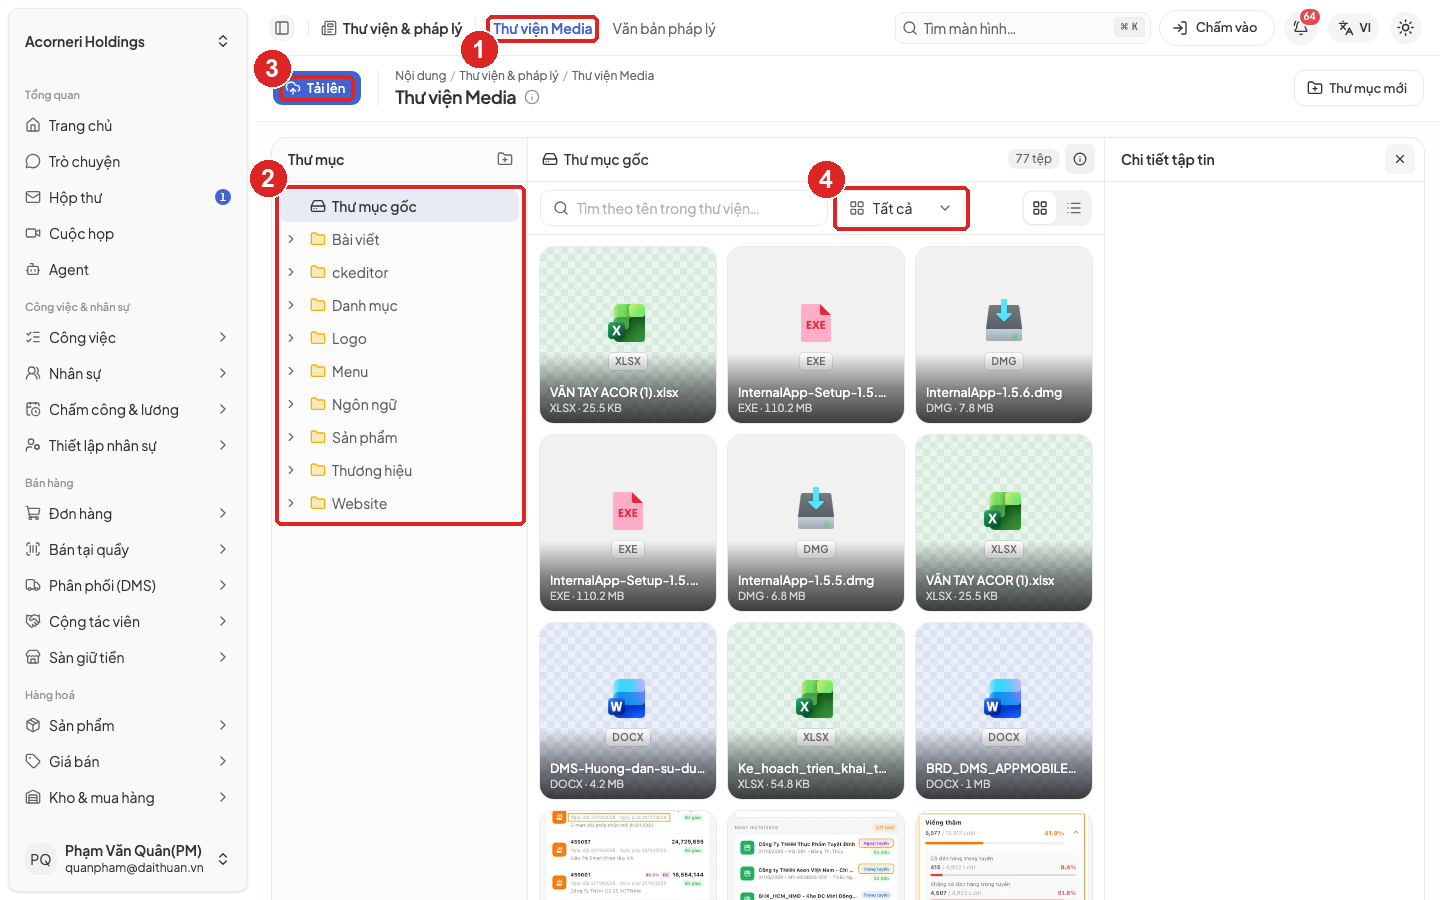
Task: Switch to list view
Action: click(1074, 208)
